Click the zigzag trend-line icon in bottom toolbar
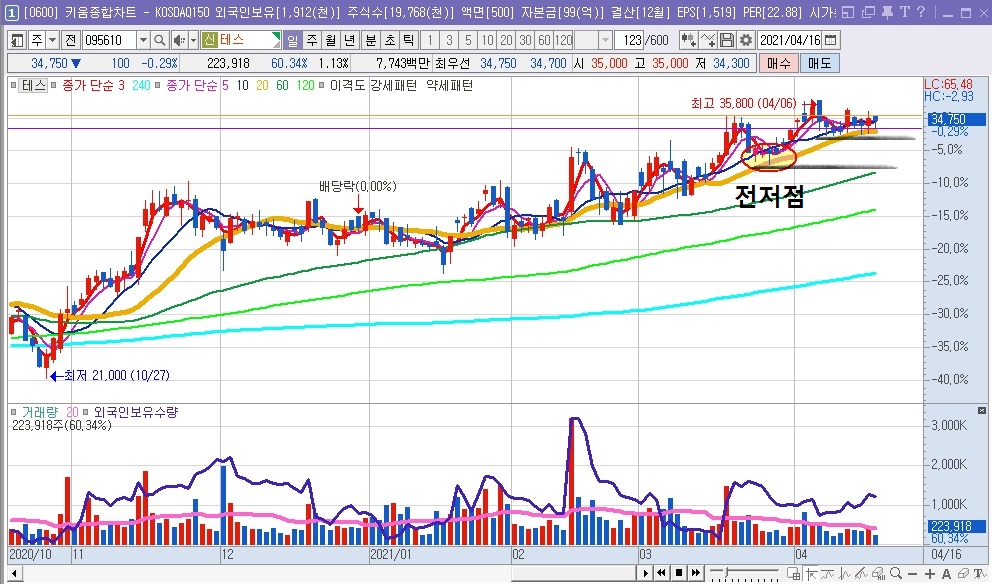Image resolution: width=992 pixels, height=584 pixels. (862, 574)
